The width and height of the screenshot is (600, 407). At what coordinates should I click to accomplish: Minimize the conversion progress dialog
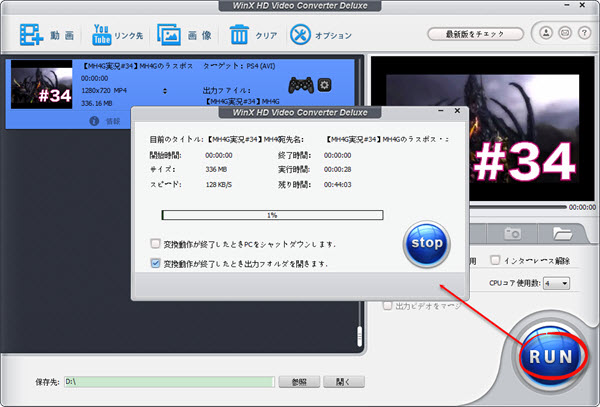tap(441, 111)
